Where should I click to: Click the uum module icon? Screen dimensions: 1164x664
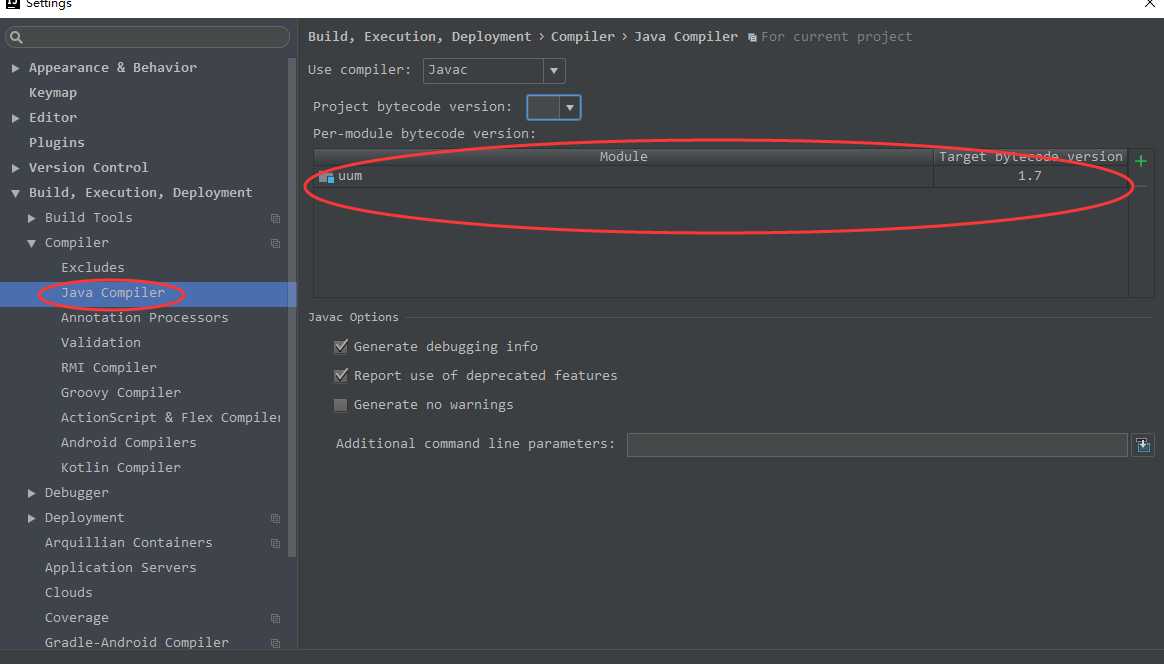(x=326, y=177)
